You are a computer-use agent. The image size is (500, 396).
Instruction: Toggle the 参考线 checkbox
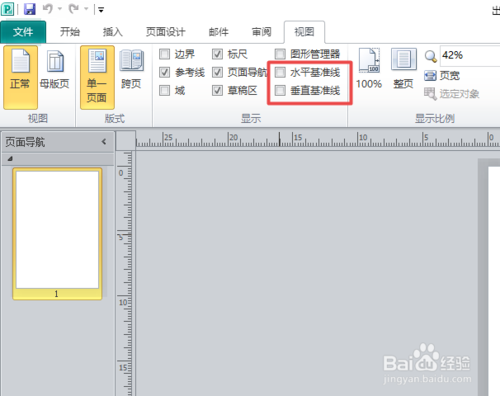(x=164, y=72)
